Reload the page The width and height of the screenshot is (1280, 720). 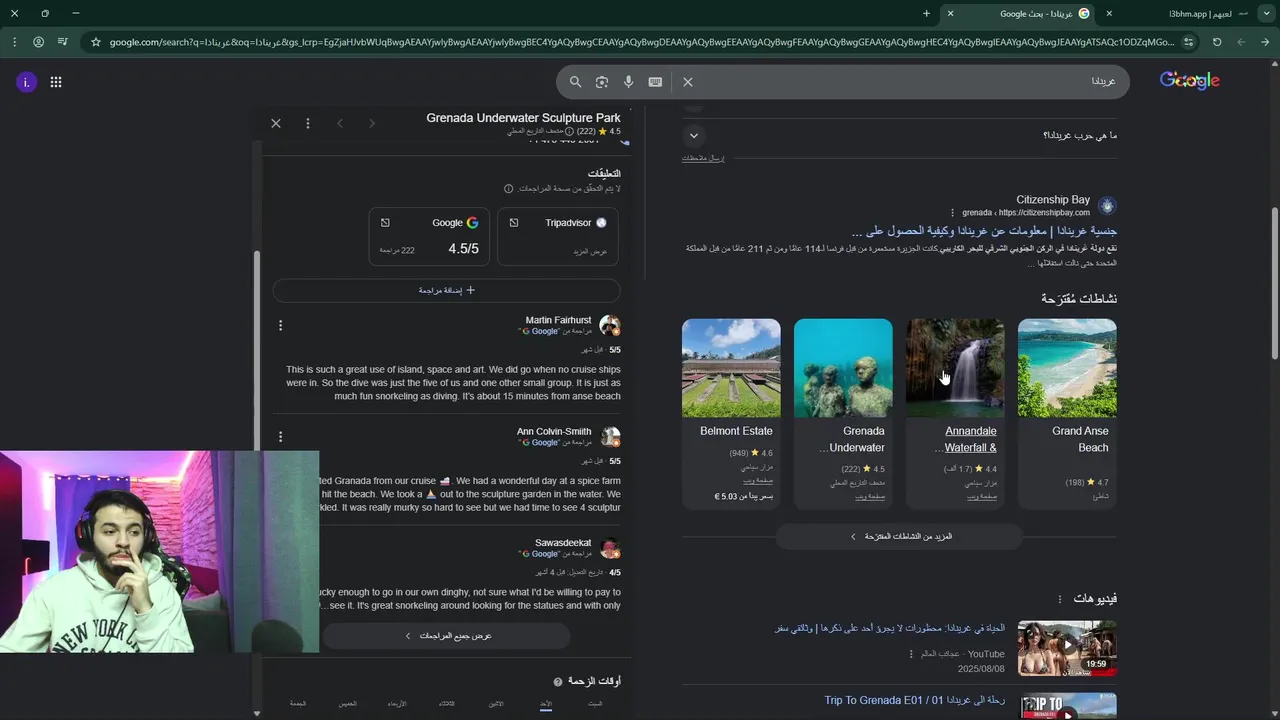point(1217,42)
